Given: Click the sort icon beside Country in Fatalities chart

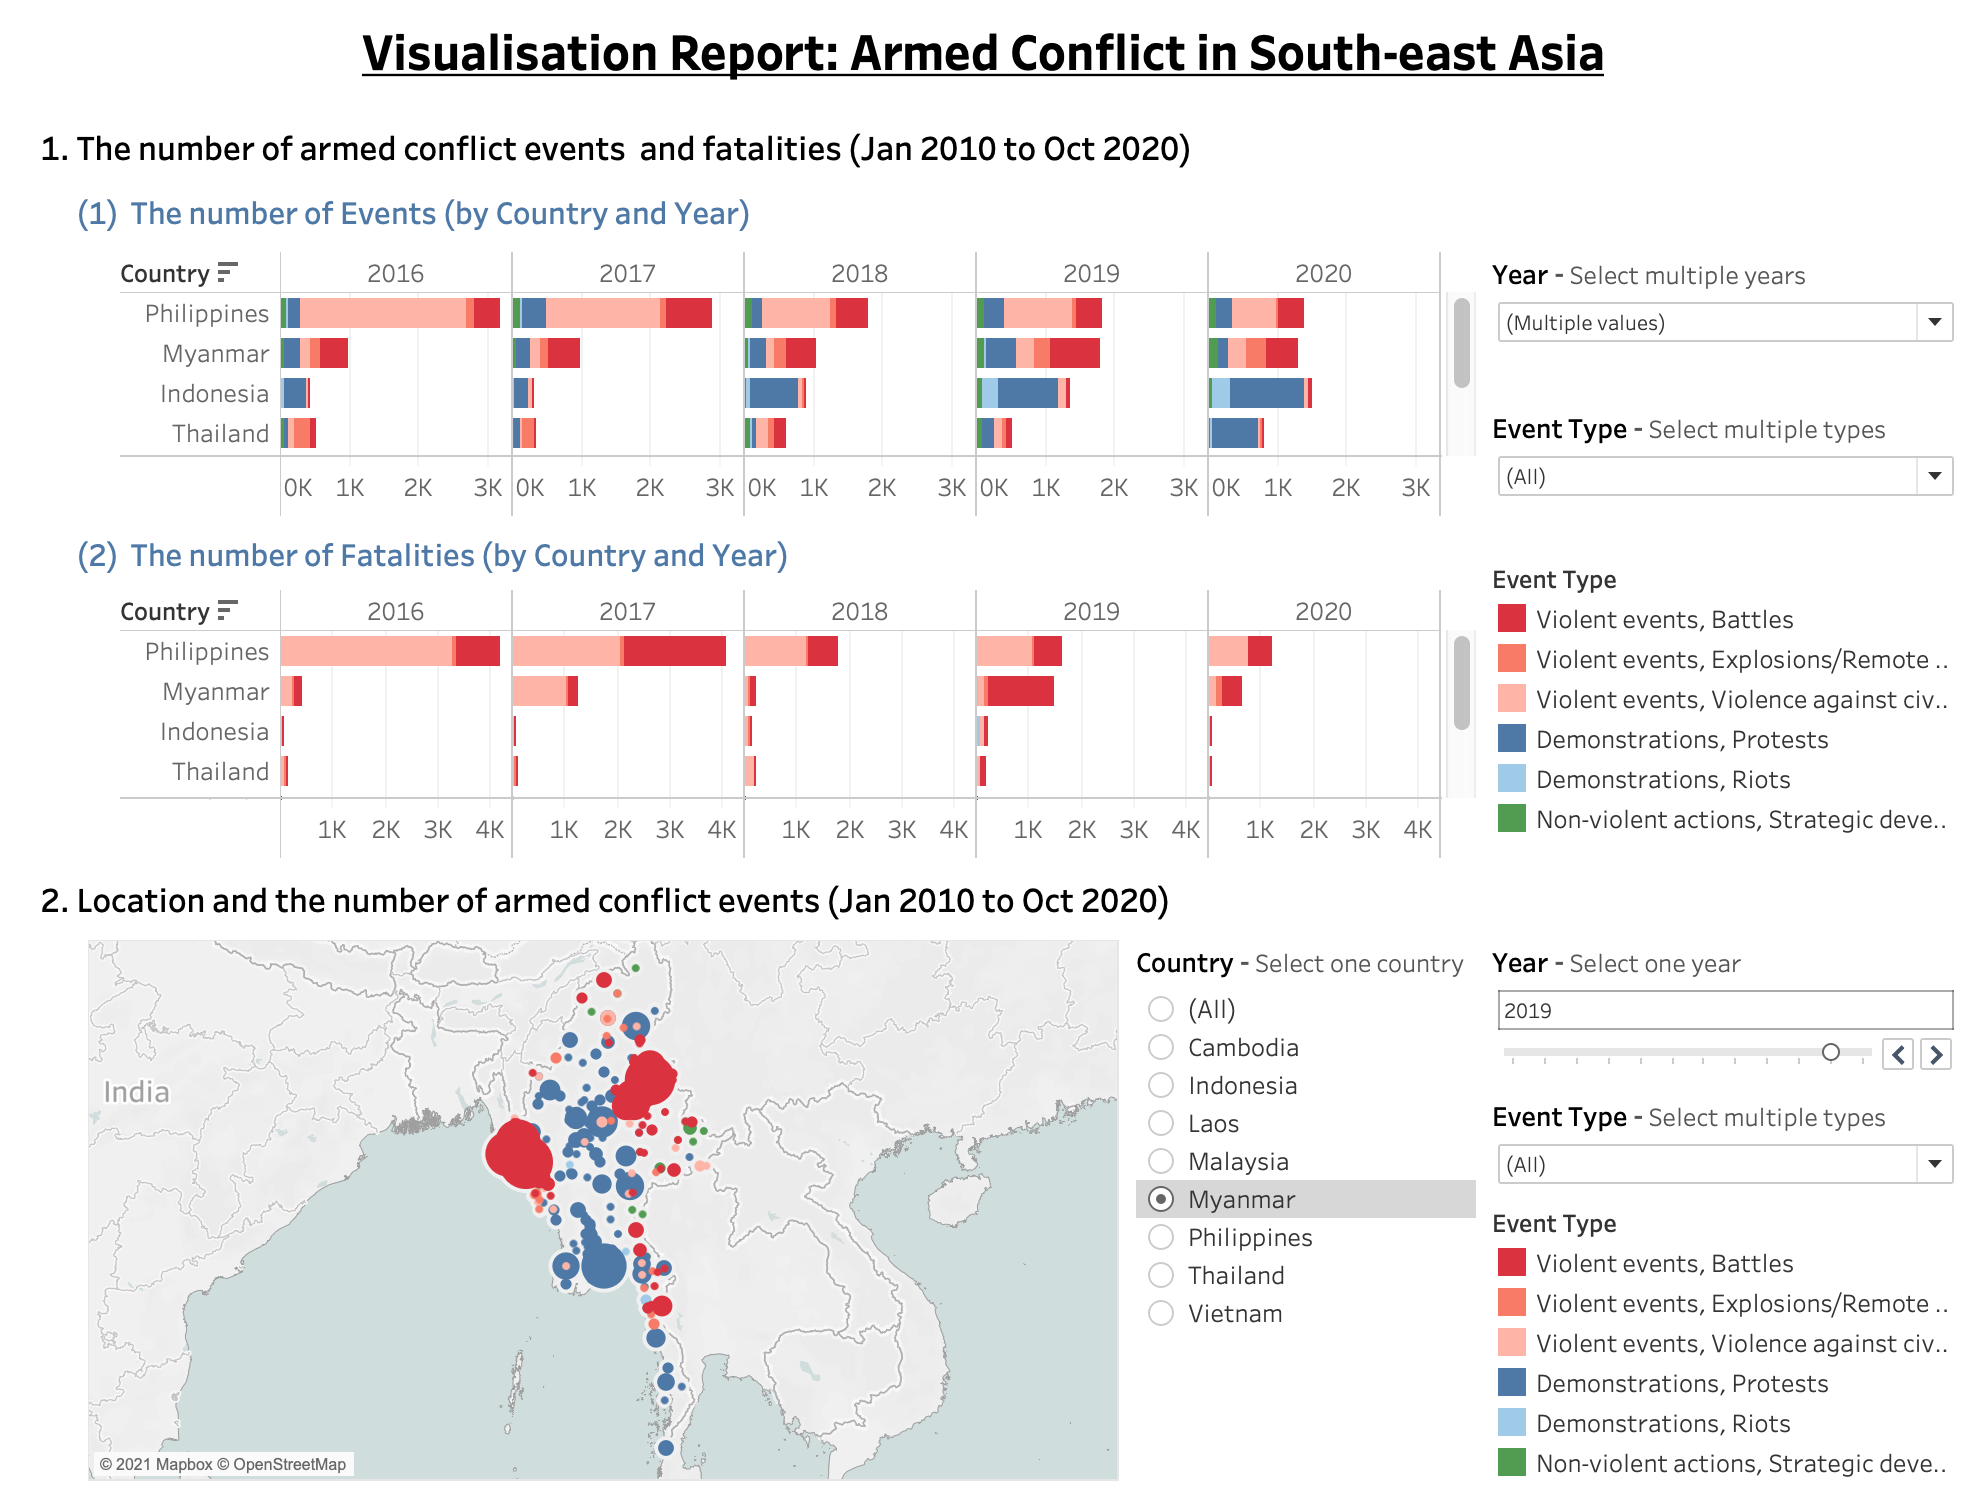Looking at the screenshot, I should [227, 610].
